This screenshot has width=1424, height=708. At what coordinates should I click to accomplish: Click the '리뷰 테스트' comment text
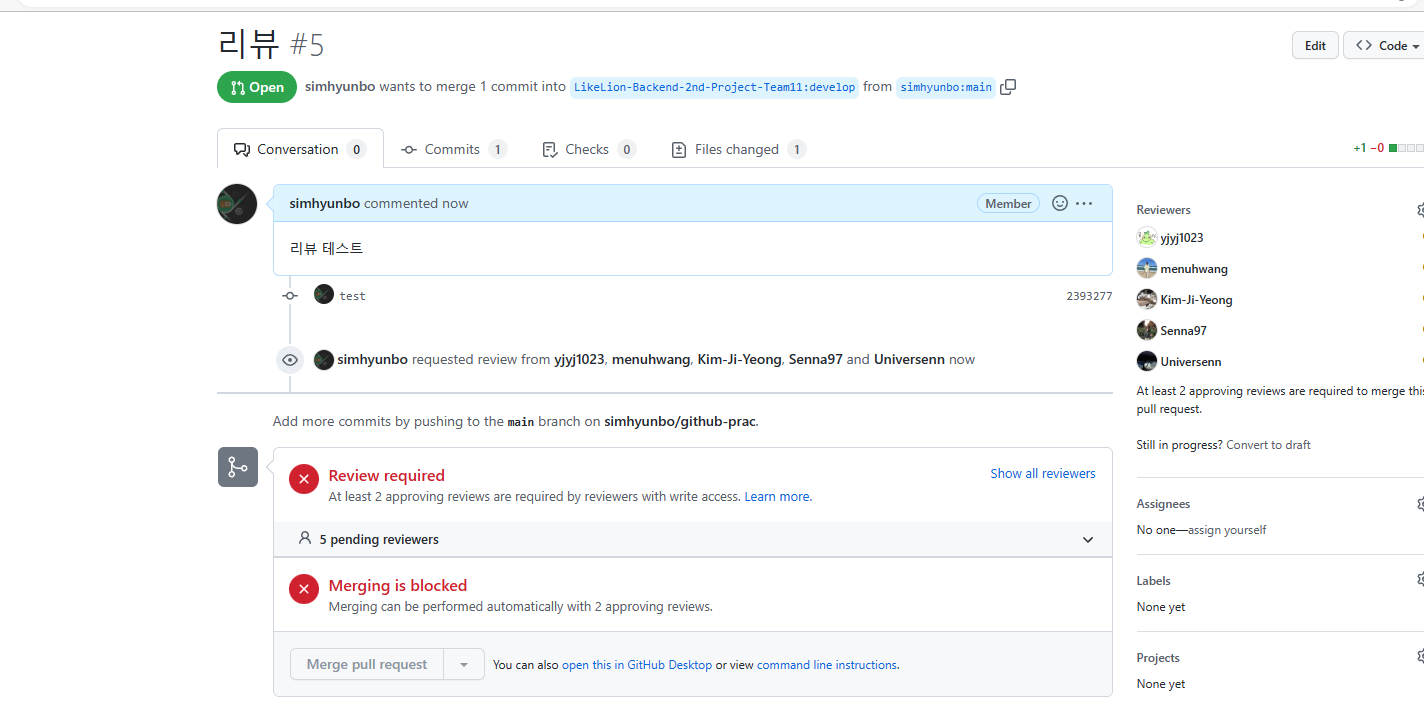click(x=326, y=248)
